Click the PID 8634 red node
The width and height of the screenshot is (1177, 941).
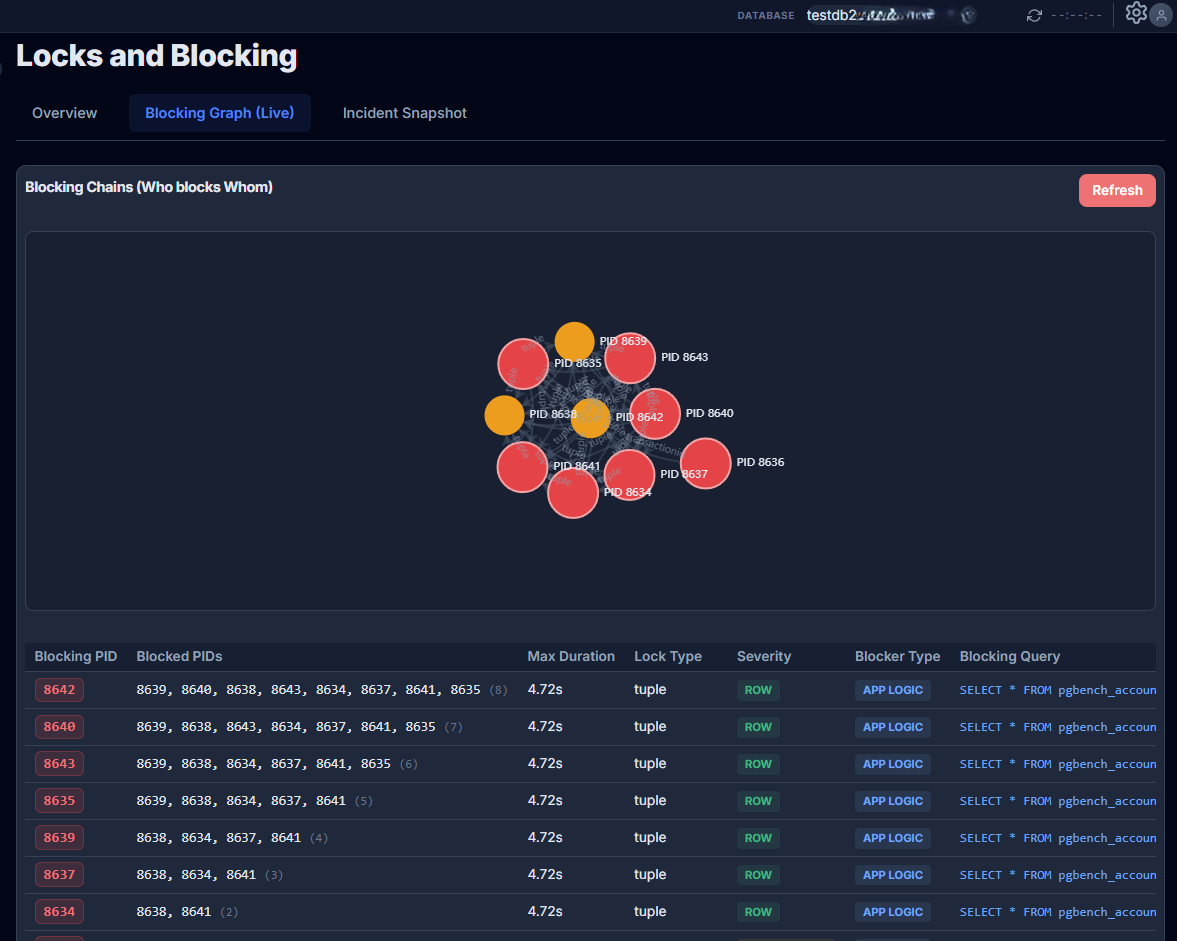573,493
